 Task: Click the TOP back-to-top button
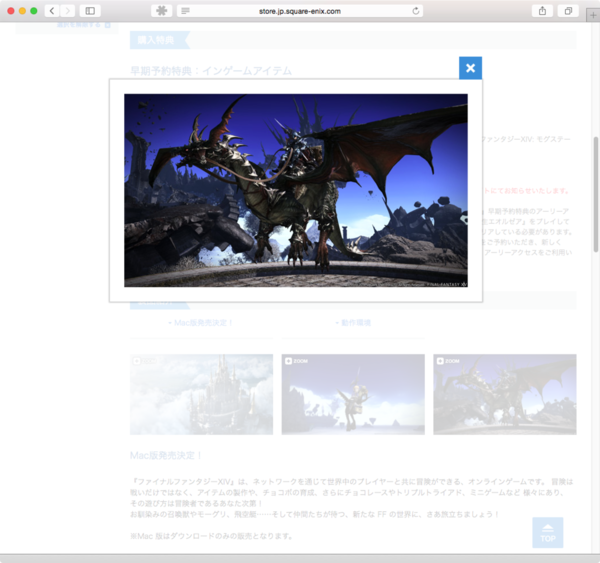click(x=548, y=532)
